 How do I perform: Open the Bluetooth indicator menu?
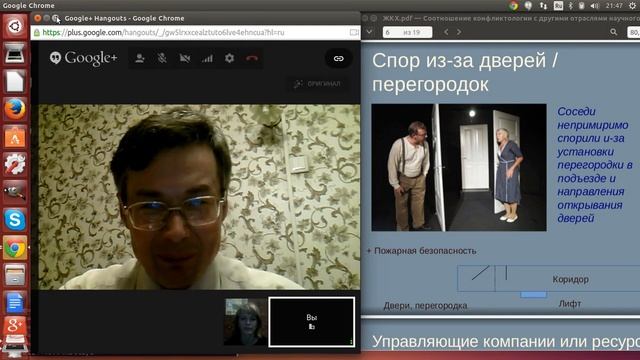coord(571,5)
